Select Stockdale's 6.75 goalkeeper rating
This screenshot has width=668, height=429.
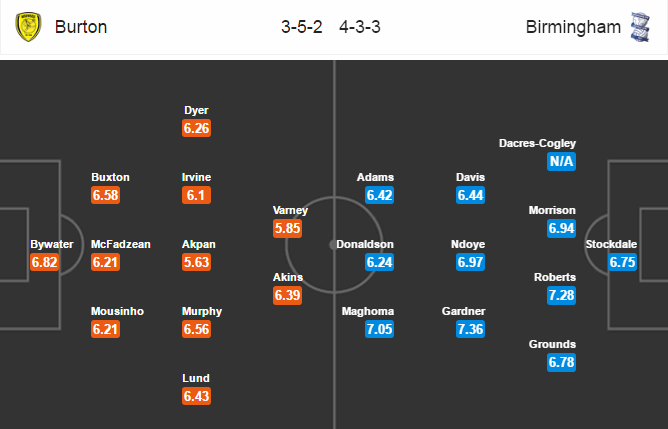point(622,262)
